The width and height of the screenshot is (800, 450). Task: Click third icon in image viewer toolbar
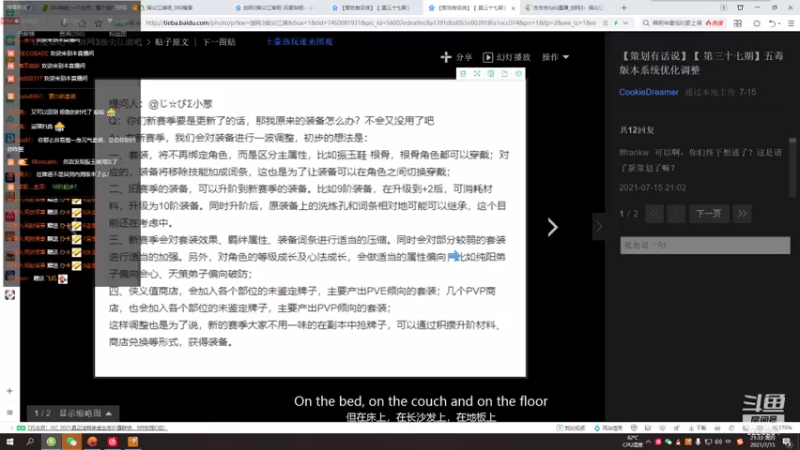(x=491, y=74)
